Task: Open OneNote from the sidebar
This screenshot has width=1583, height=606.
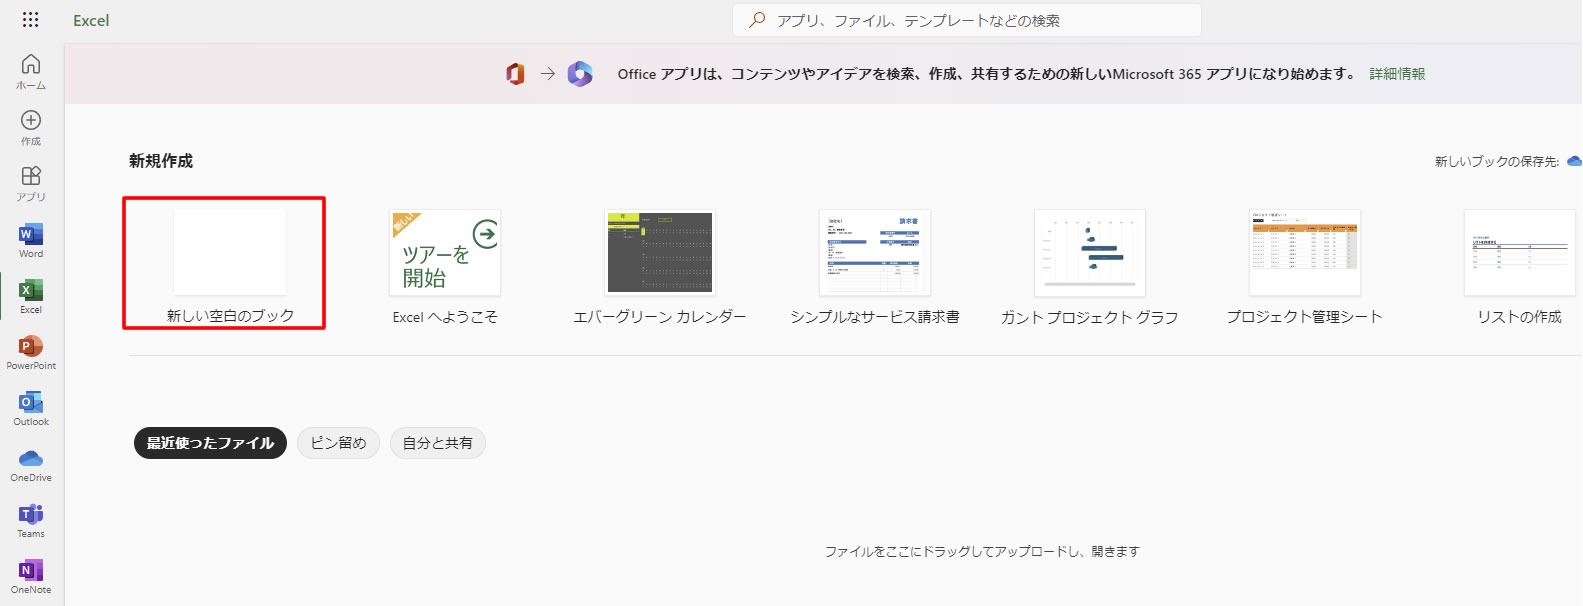Action: pos(31,576)
